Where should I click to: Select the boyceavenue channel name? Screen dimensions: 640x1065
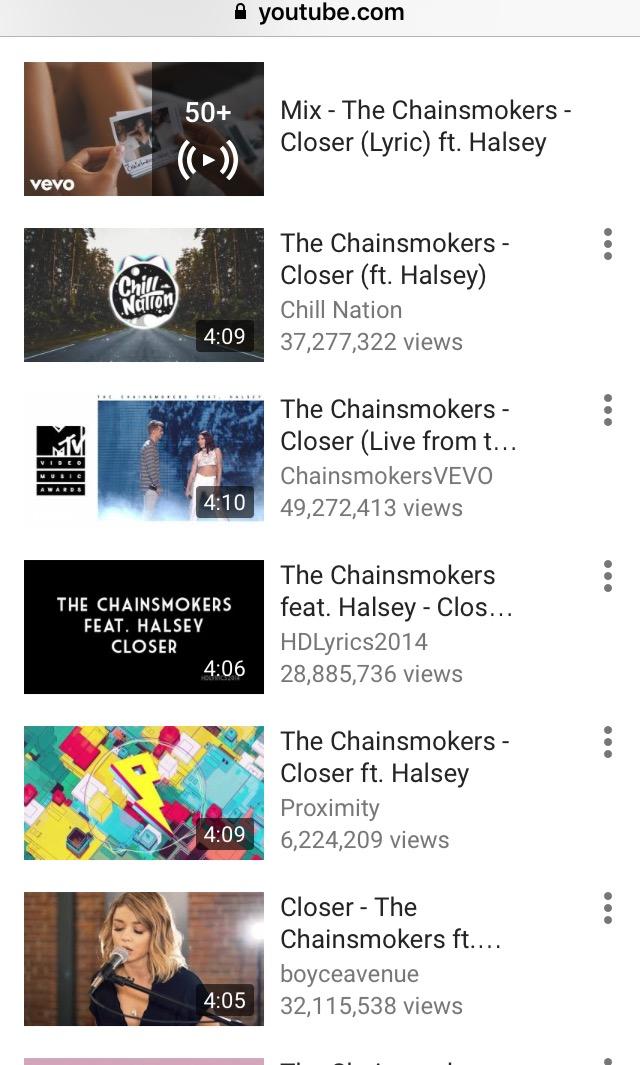(349, 974)
